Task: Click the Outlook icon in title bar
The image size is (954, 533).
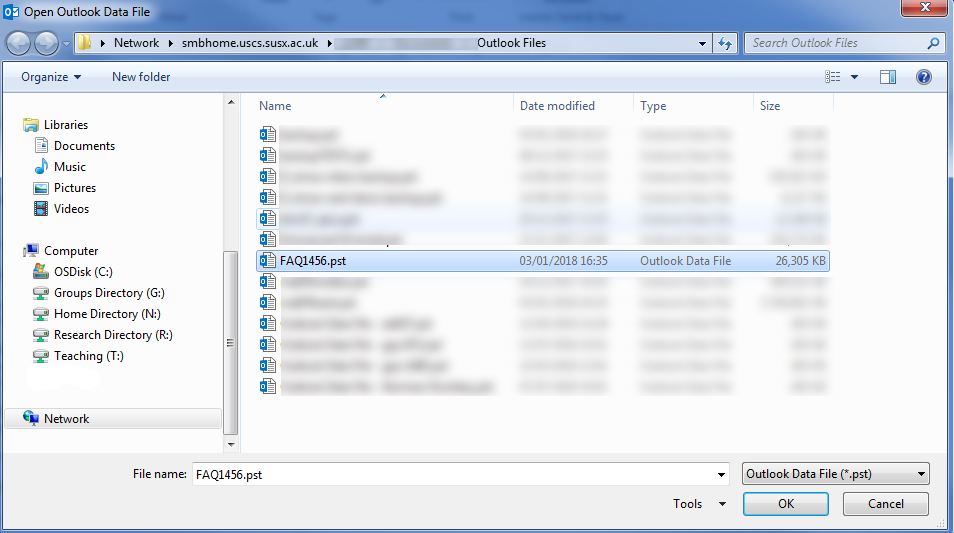Action: (x=11, y=12)
